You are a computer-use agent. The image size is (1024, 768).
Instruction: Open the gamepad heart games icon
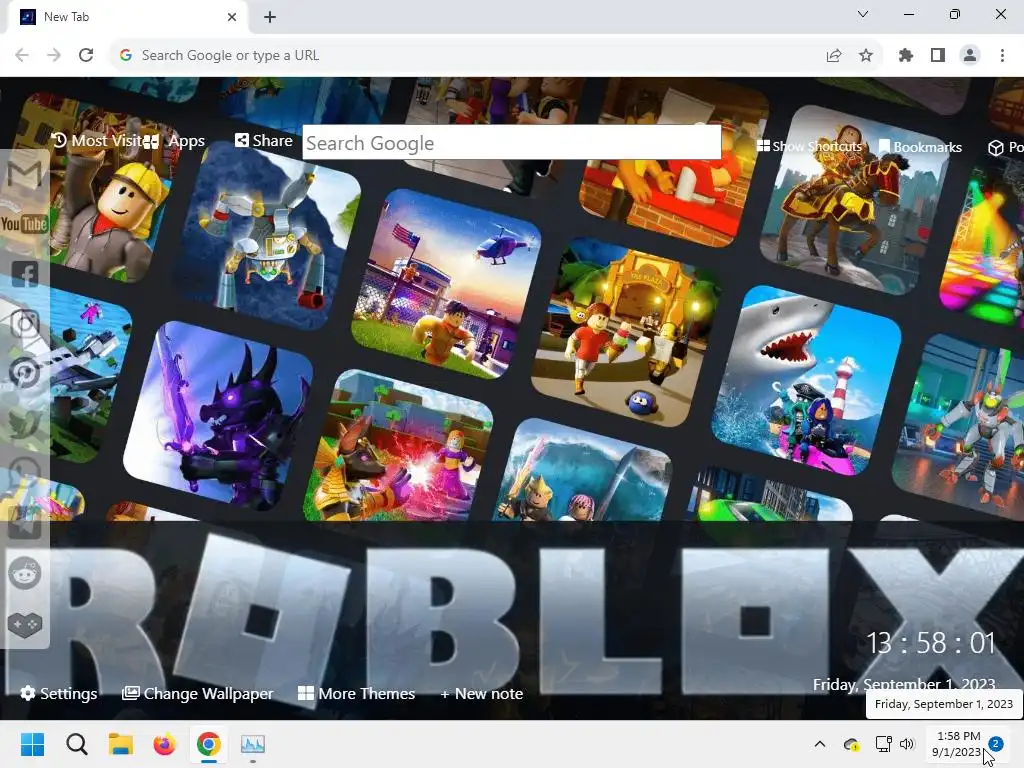point(25,624)
